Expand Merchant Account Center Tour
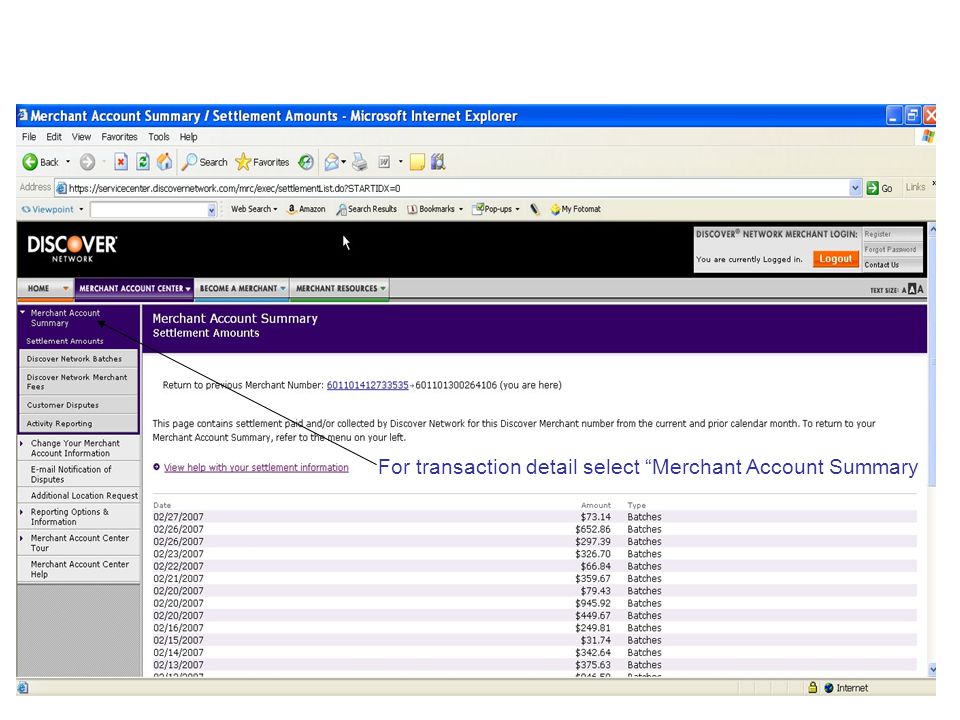 pyautogui.click(x=22, y=538)
